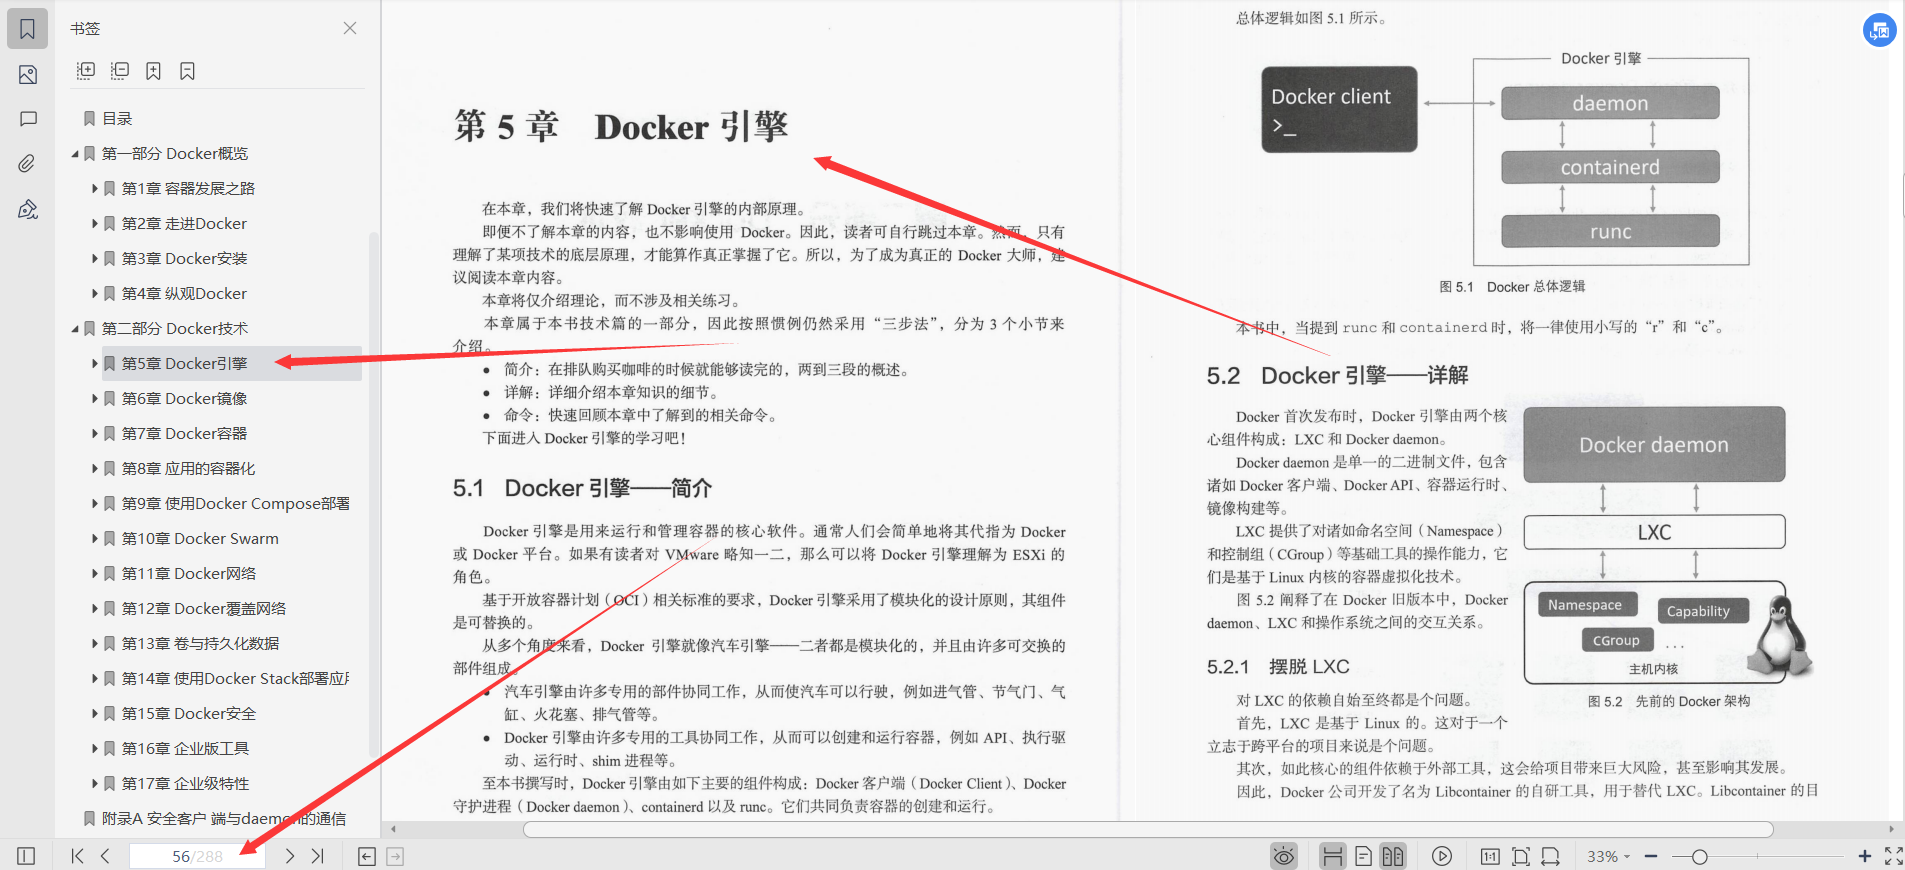Select 第16章 企业版工具 bookmark
The height and width of the screenshot is (870, 1905).
185,748
